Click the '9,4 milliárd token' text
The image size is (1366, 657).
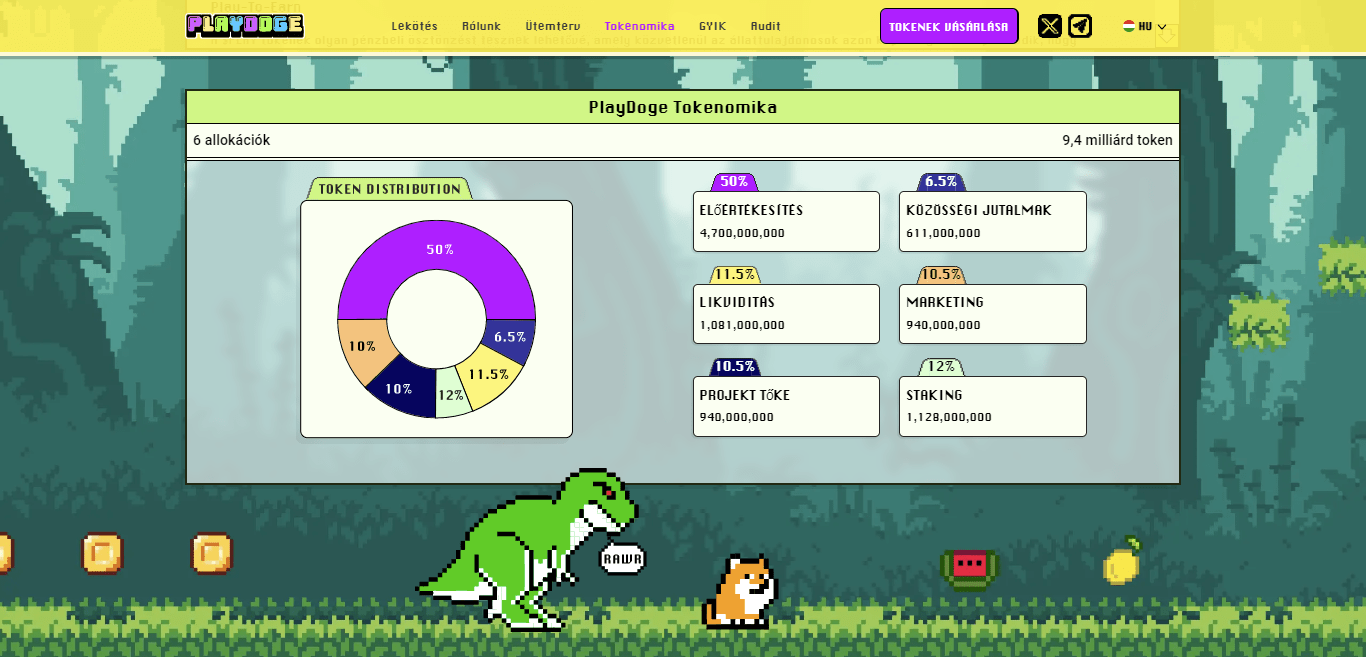click(1117, 140)
